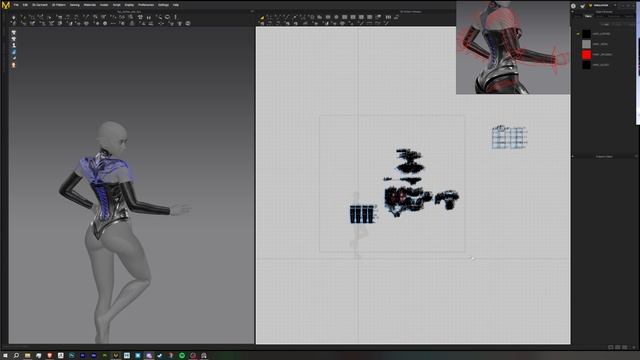Open the Avatar menu

(x=104, y=5)
